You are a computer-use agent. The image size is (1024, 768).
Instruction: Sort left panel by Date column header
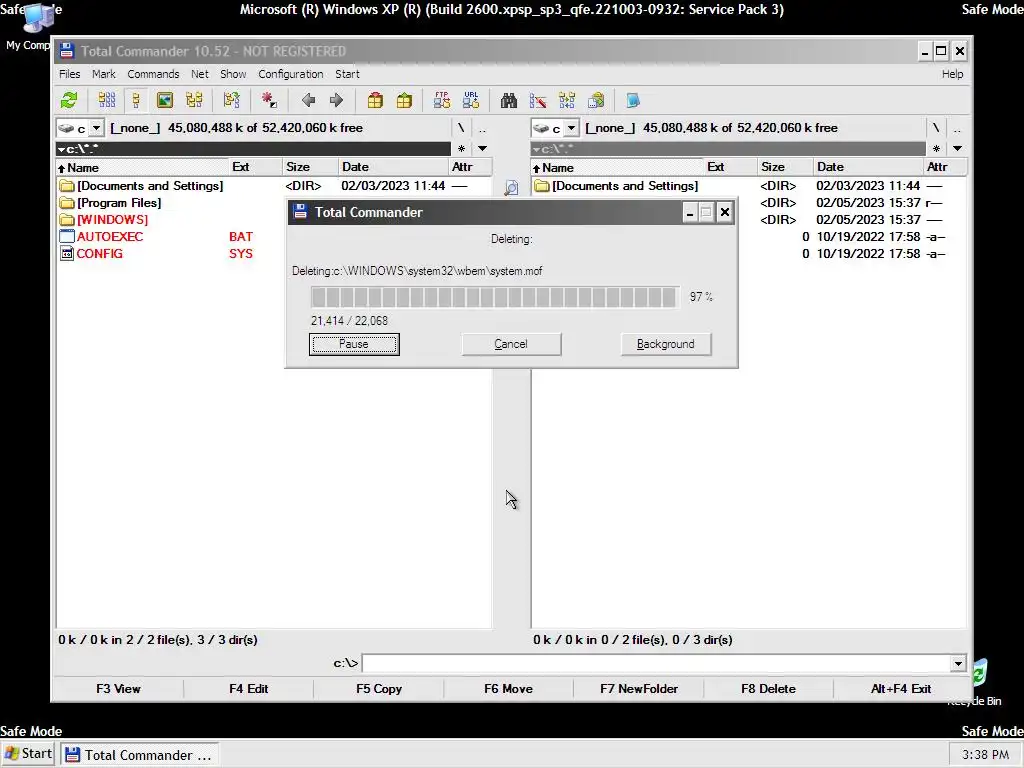tap(393, 167)
